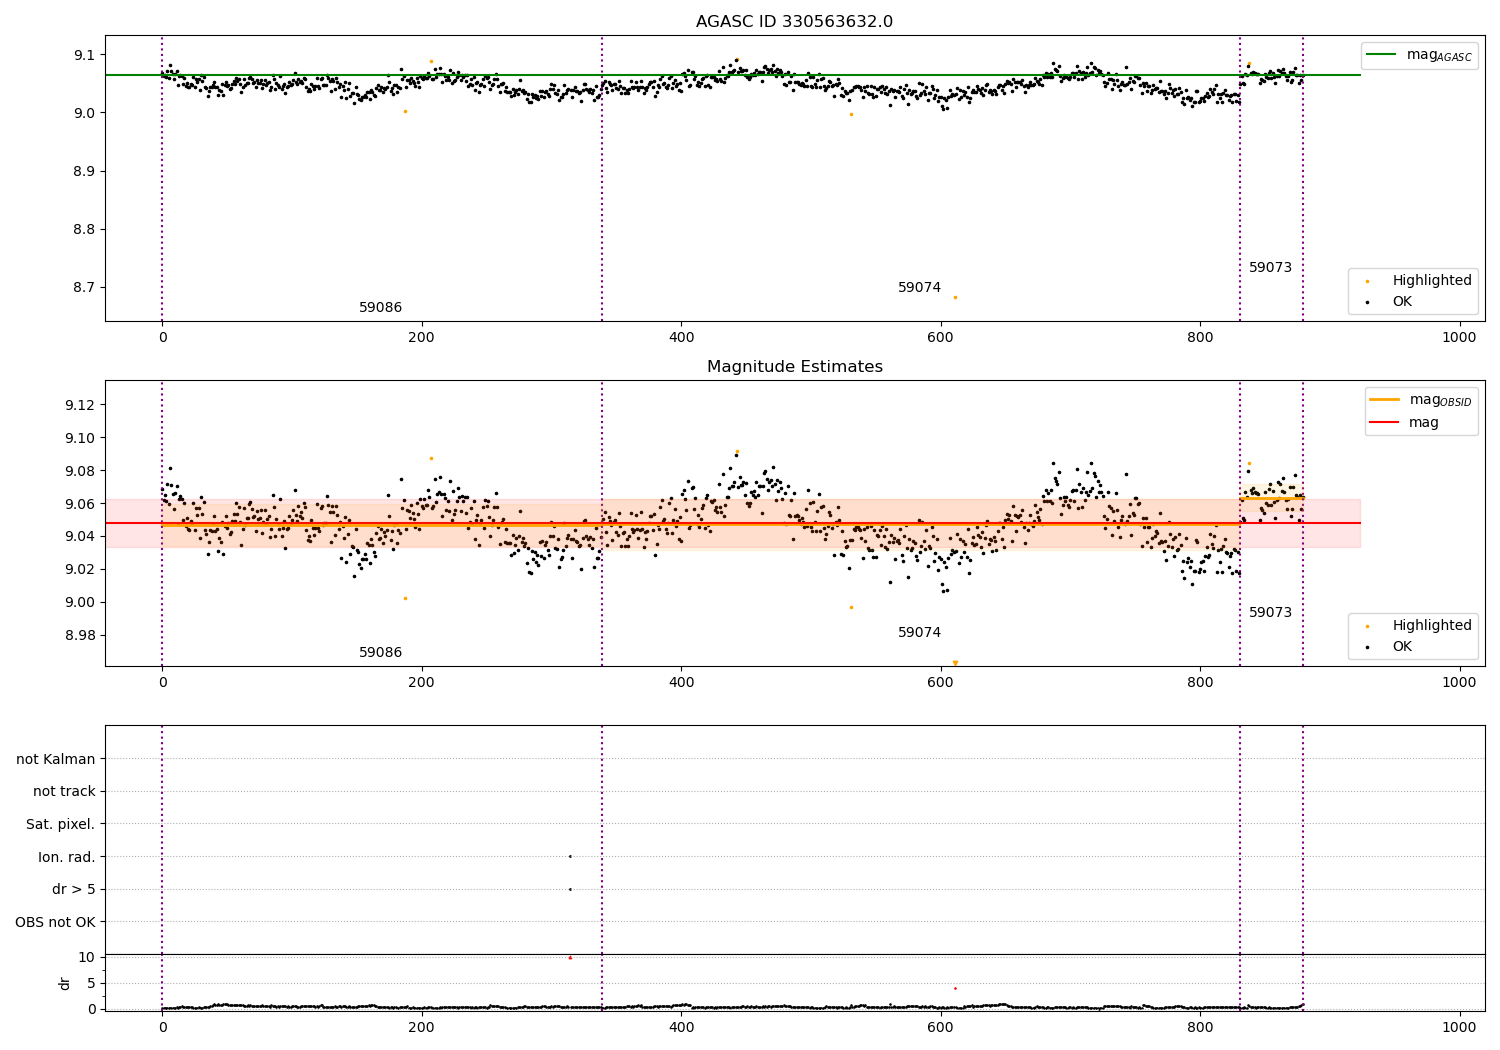This screenshot has height=1050, width=1500.
Task: Click the '9.1' y-axis tick label
Action: click(x=85, y=54)
